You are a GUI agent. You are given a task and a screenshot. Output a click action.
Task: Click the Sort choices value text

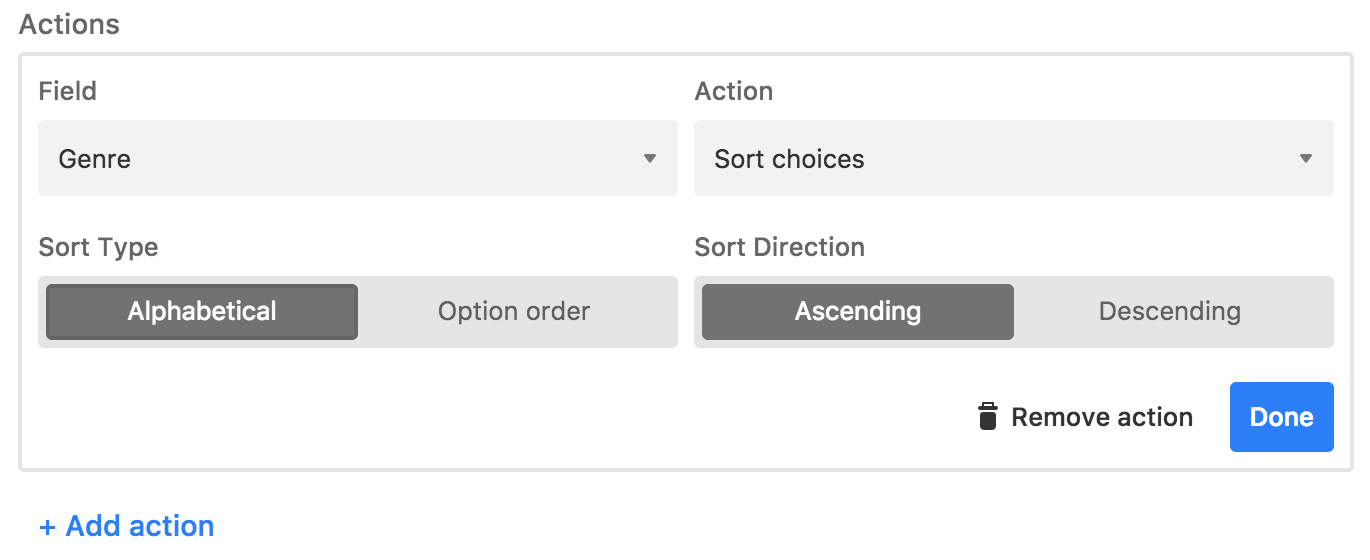[789, 159]
